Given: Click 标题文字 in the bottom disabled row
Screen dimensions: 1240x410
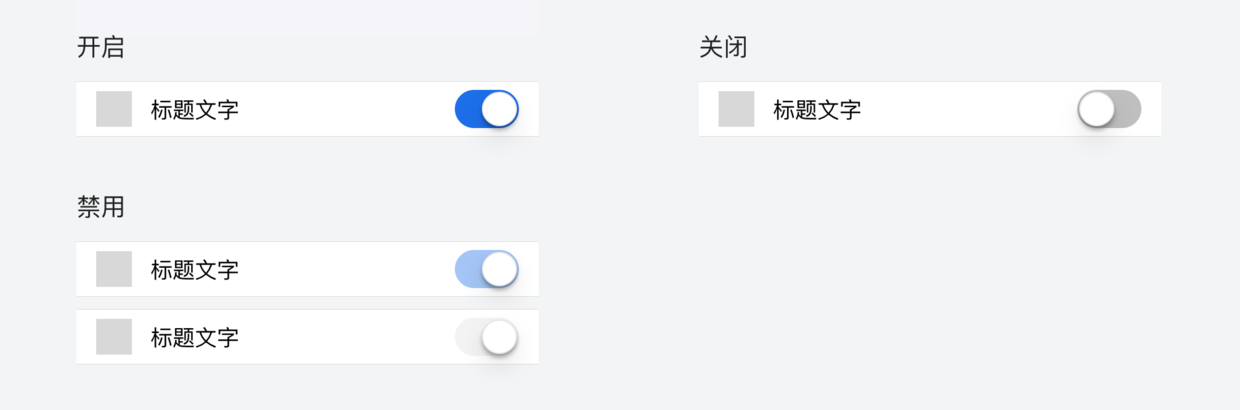Looking at the screenshot, I should [195, 337].
